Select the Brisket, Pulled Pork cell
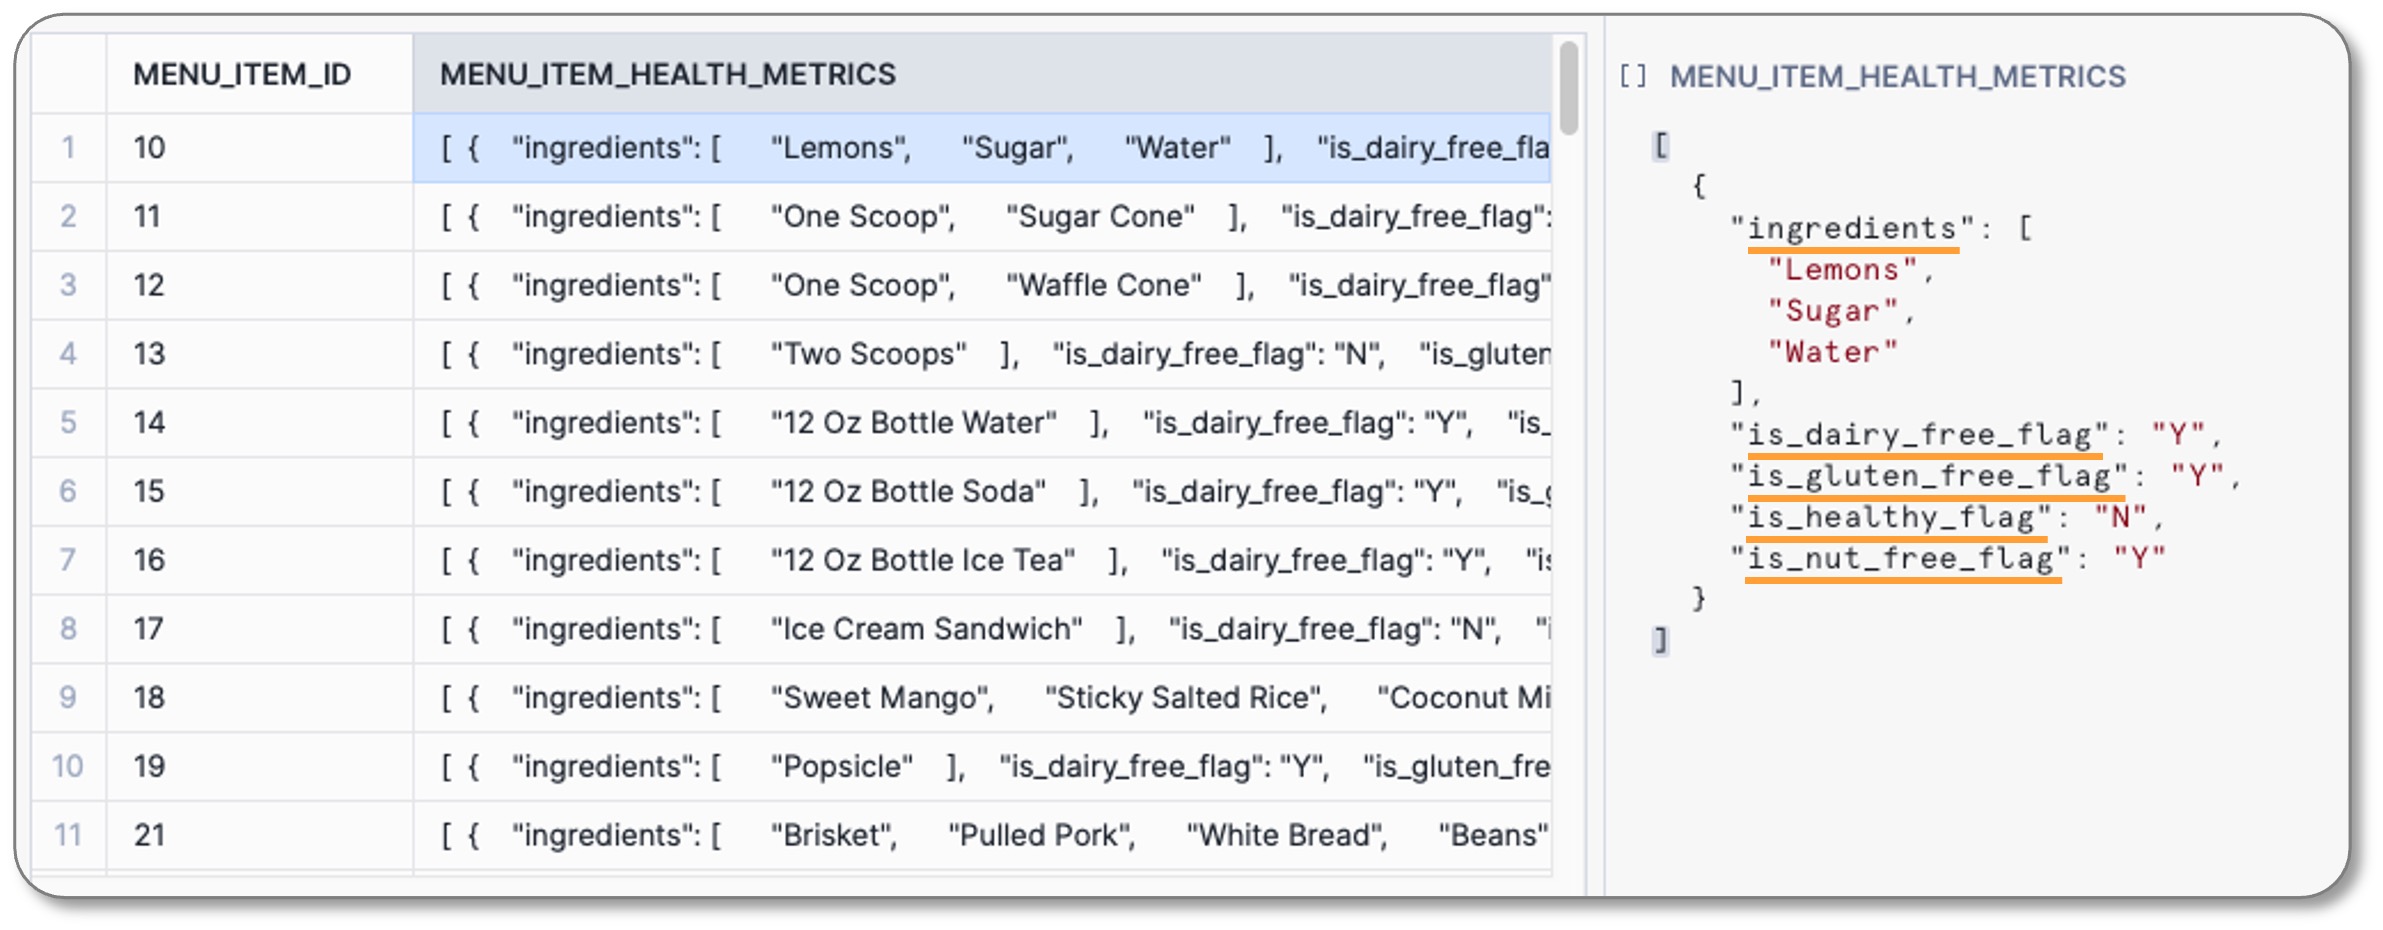 point(980,835)
